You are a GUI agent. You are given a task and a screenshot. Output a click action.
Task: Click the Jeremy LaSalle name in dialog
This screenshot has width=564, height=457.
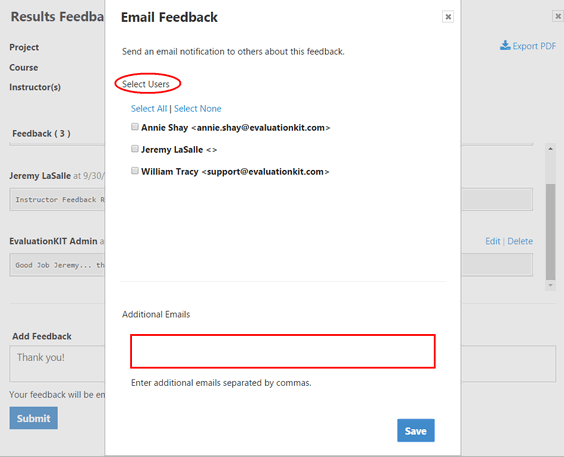[x=172, y=150]
